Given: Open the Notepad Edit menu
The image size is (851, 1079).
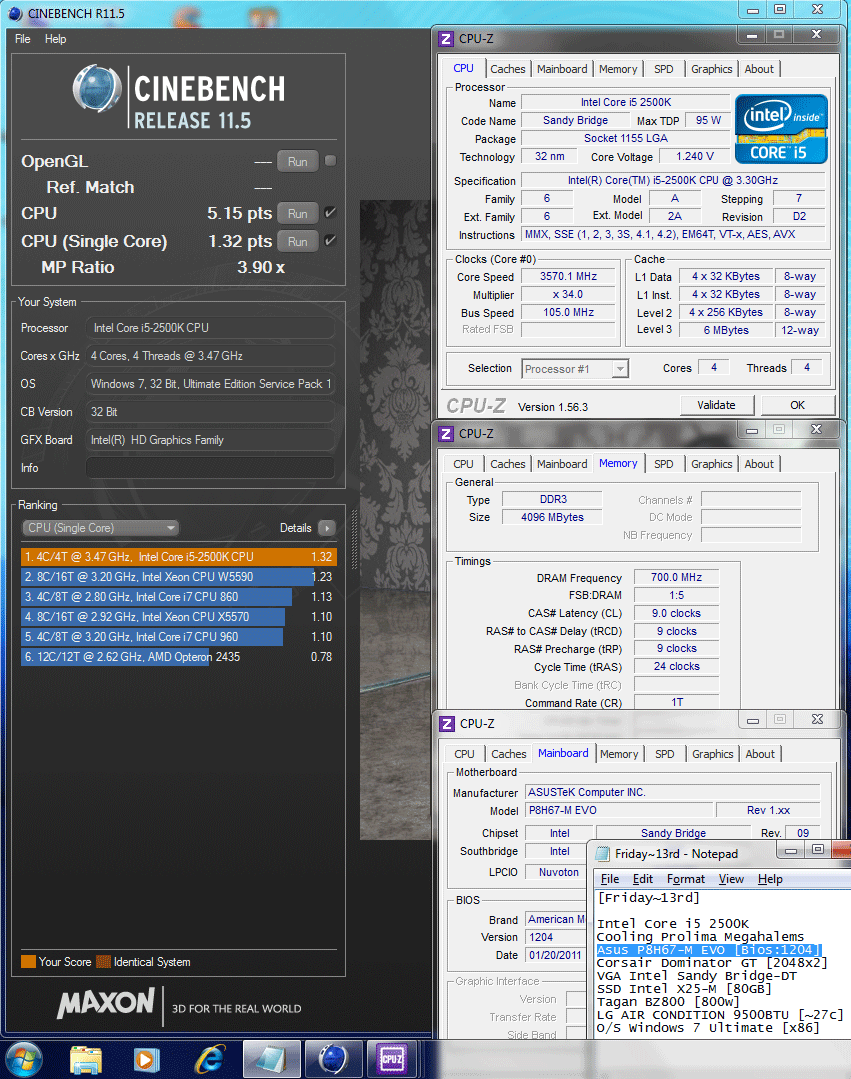Looking at the screenshot, I should pyautogui.click(x=643, y=879).
